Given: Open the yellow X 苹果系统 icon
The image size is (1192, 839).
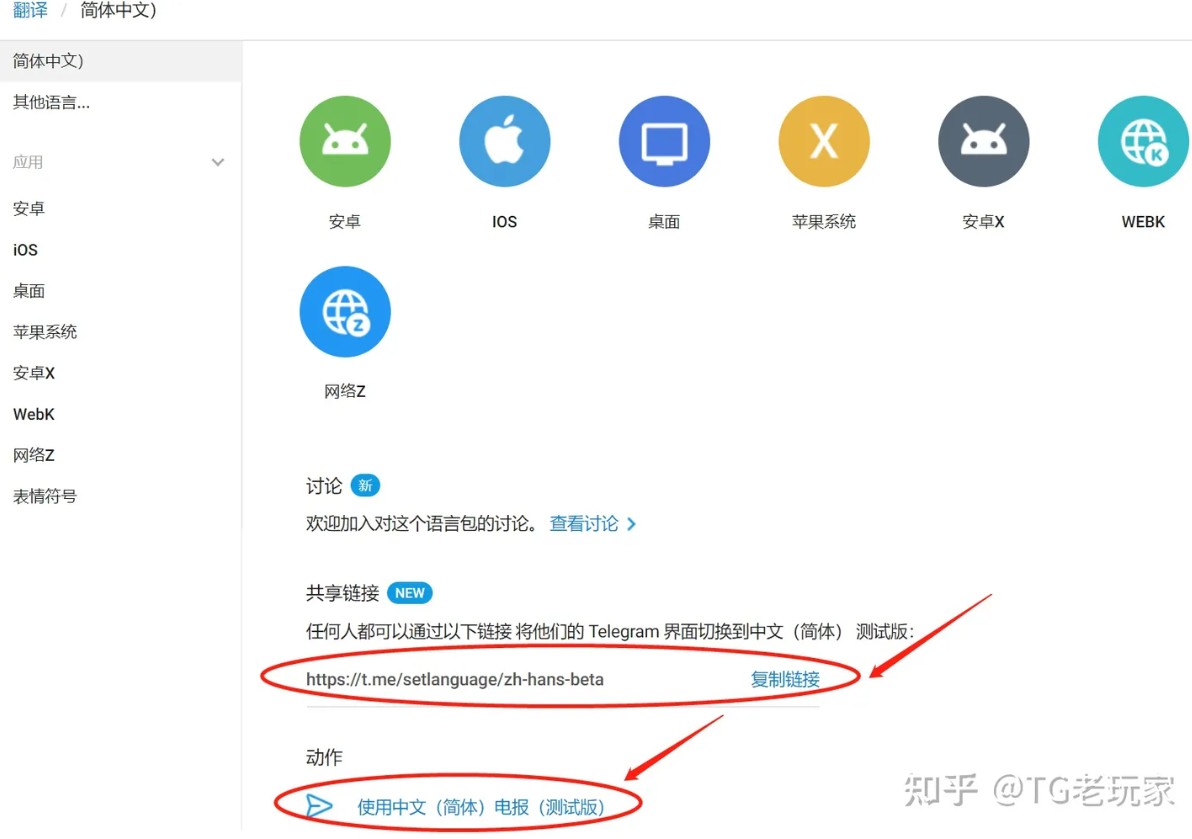Looking at the screenshot, I should (824, 141).
